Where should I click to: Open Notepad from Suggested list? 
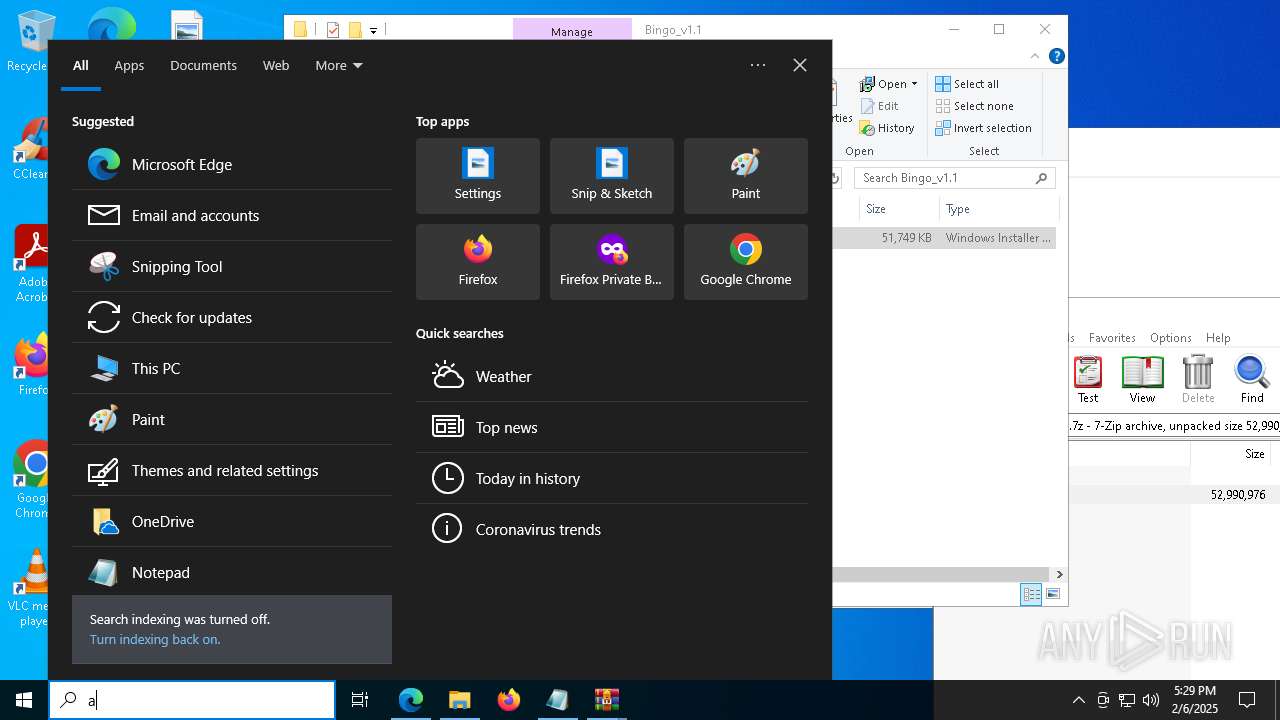pyautogui.click(x=232, y=572)
